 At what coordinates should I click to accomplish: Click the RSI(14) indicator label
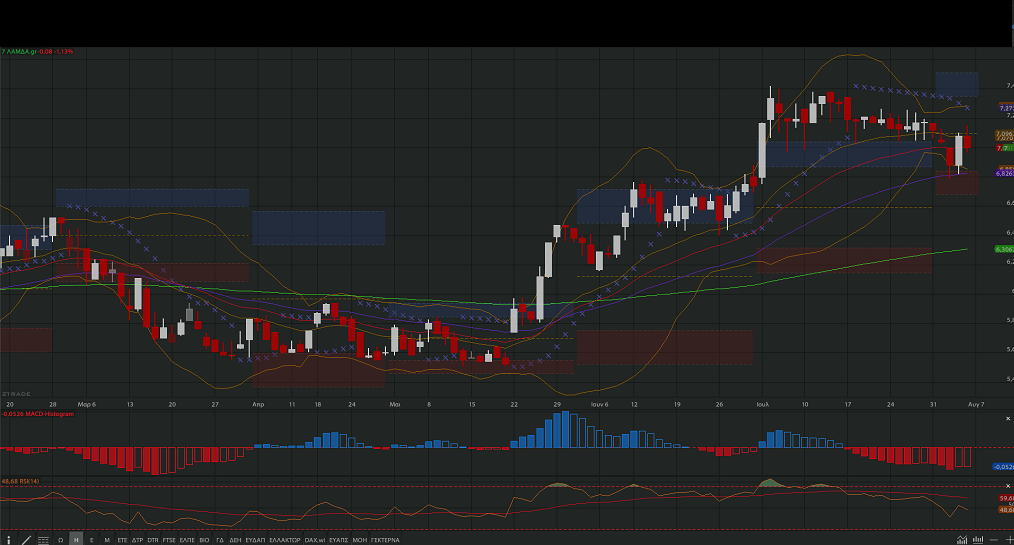point(29,482)
